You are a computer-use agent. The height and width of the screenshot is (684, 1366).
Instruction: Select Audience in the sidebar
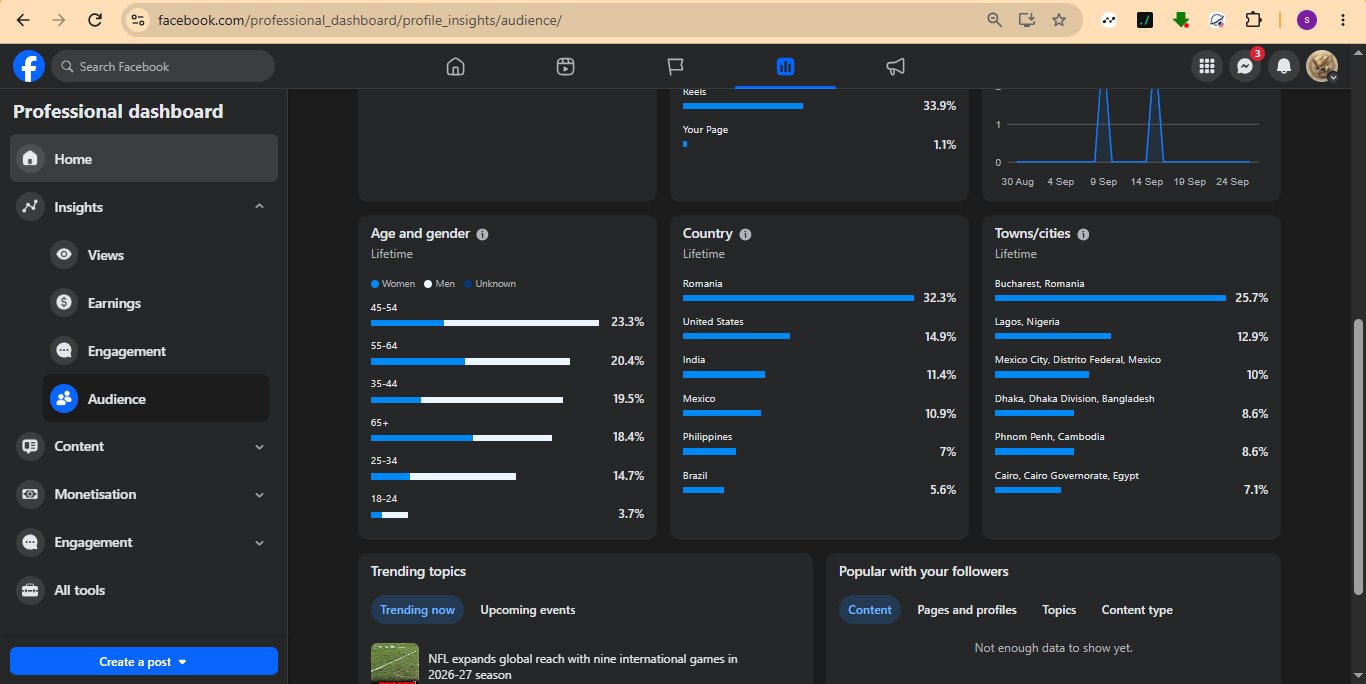point(156,398)
